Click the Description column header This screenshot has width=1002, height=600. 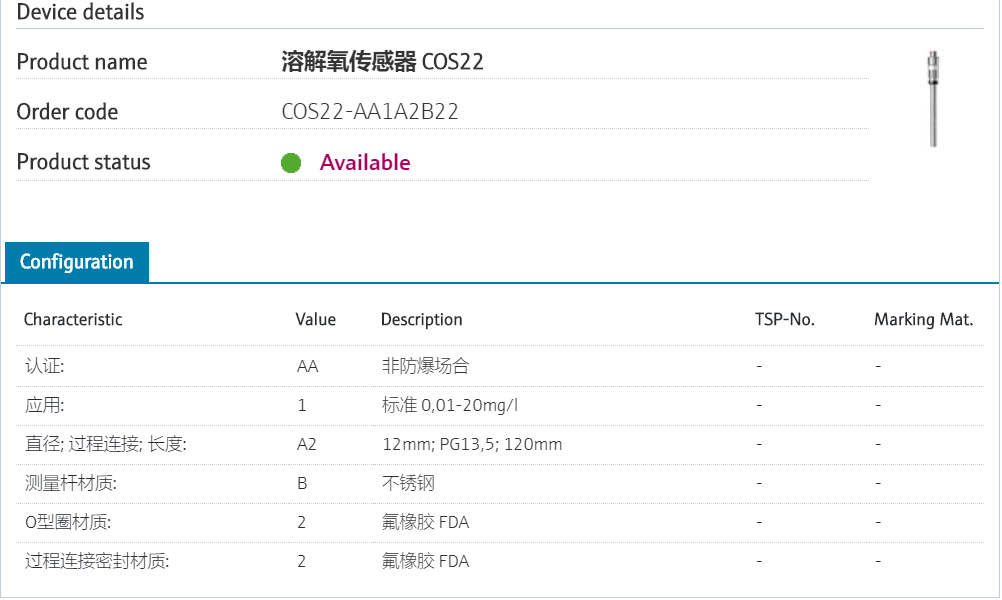[x=422, y=320]
